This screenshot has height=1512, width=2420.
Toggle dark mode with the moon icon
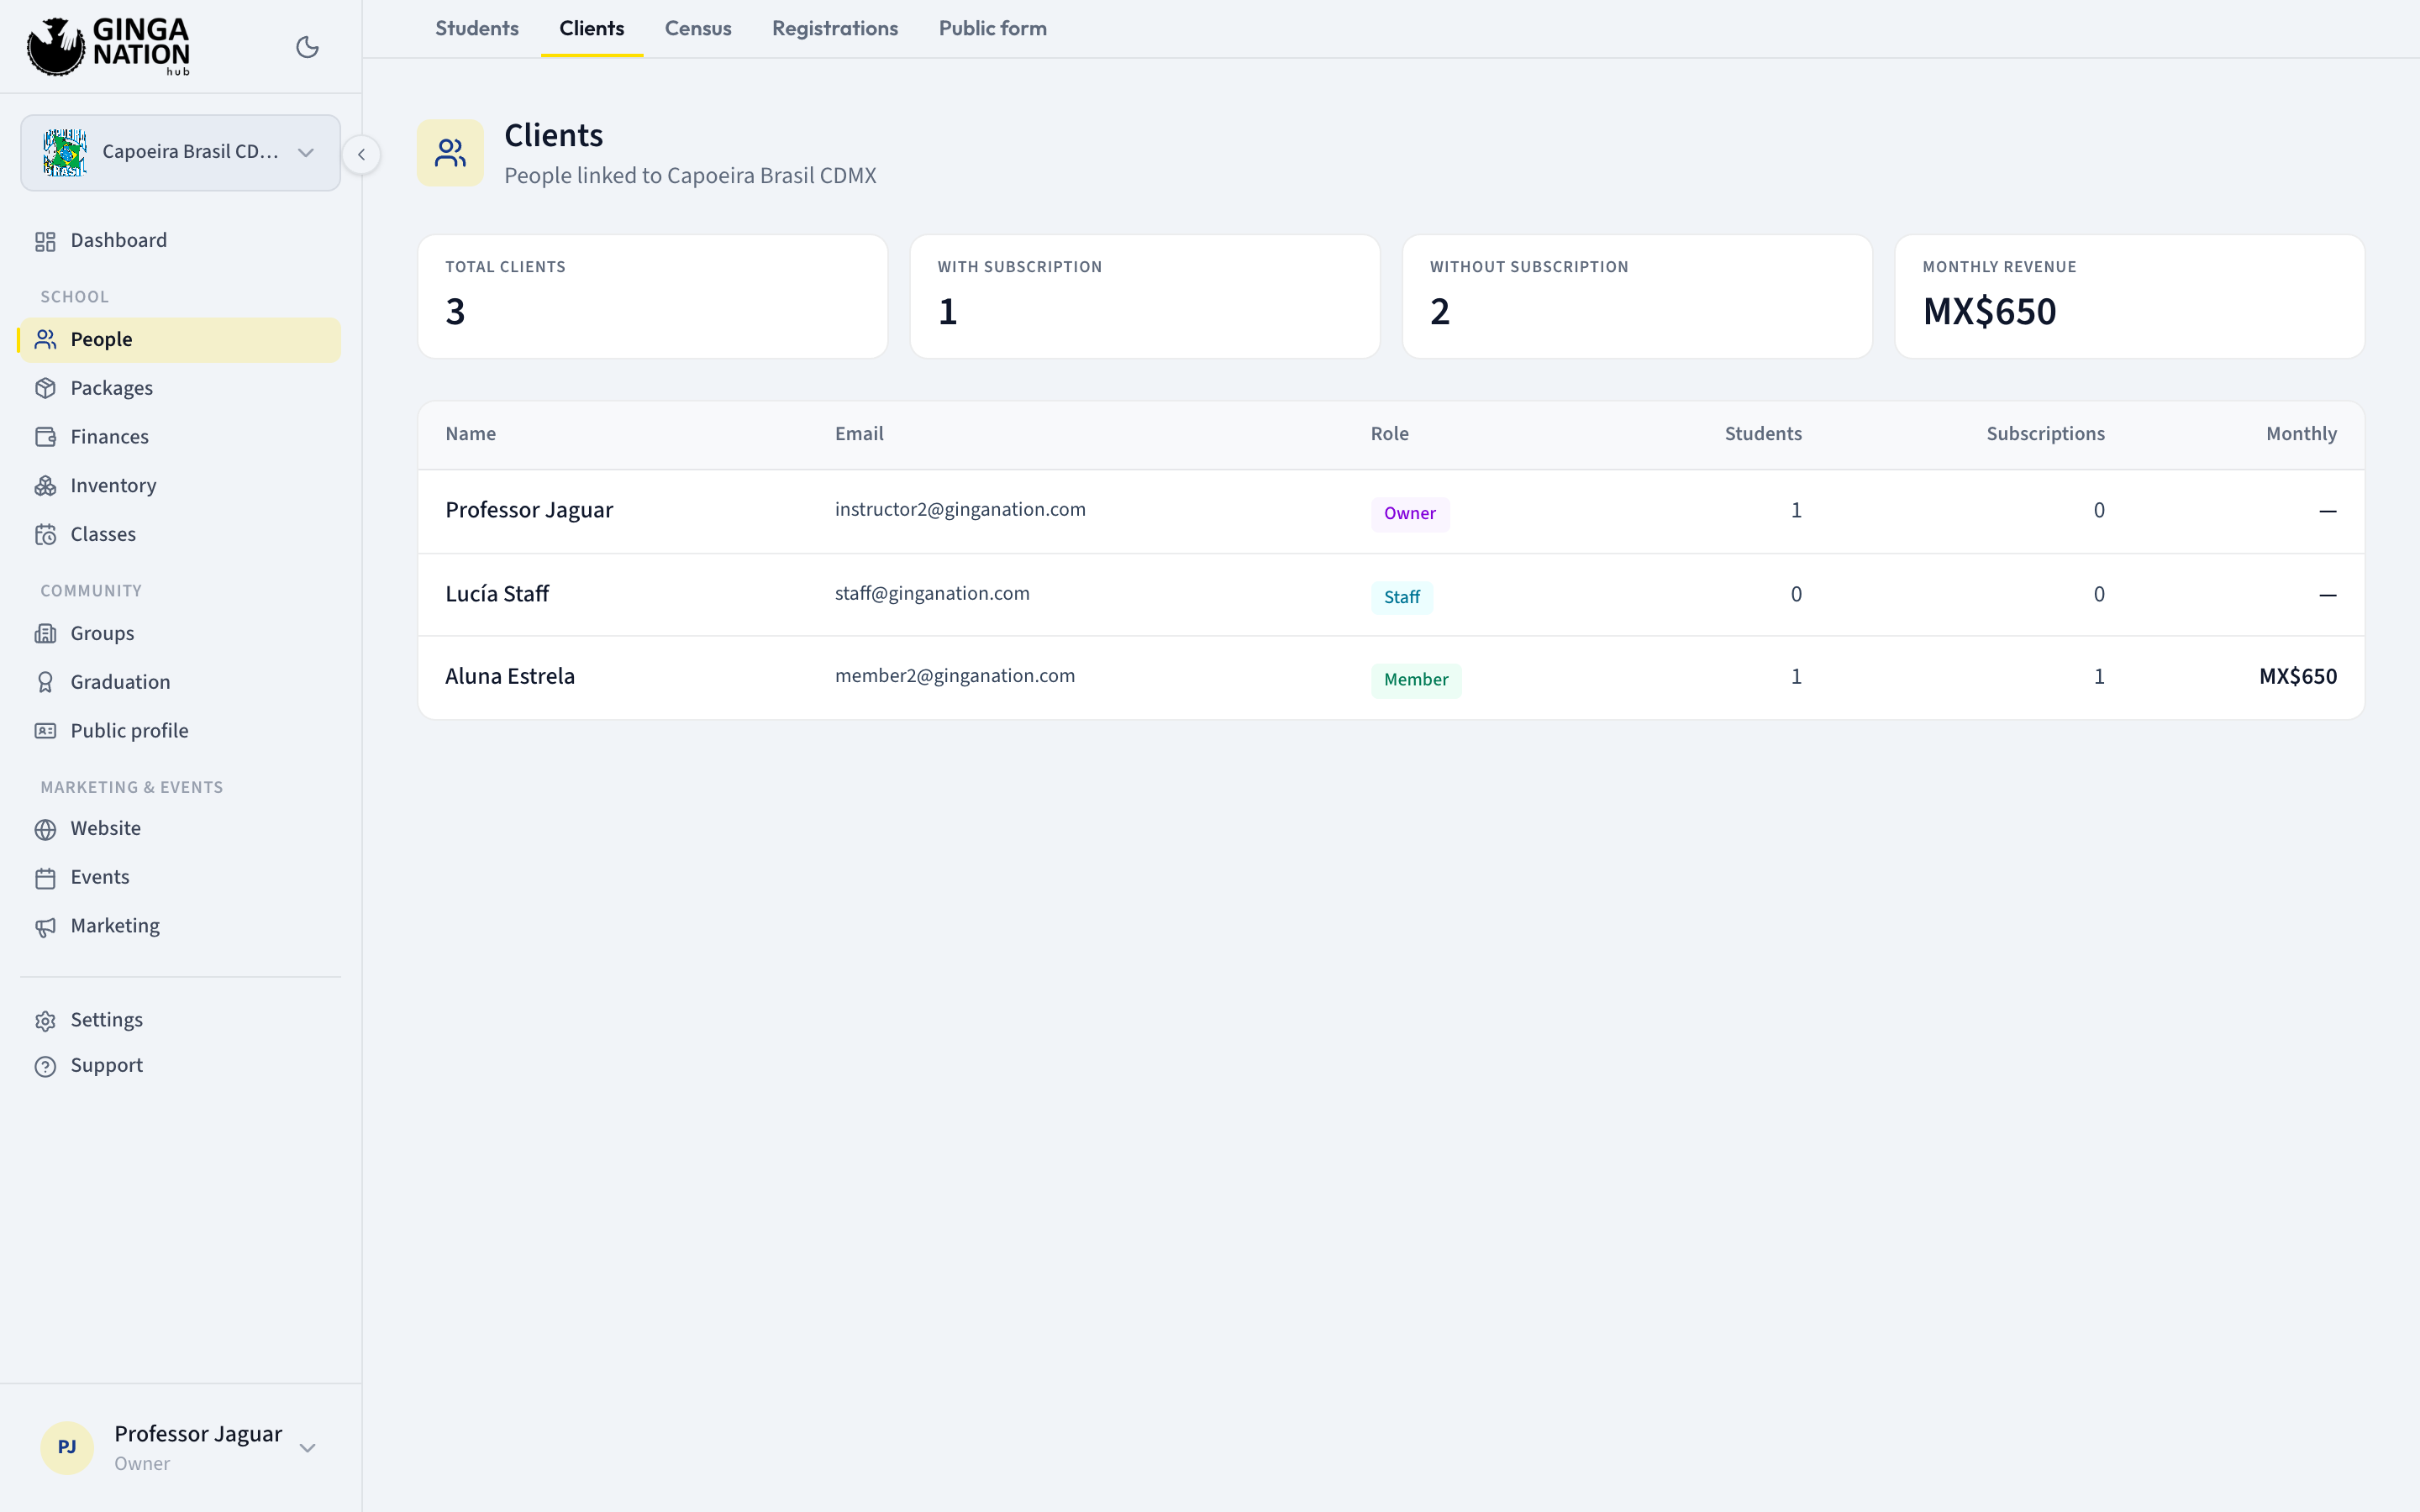click(x=307, y=47)
